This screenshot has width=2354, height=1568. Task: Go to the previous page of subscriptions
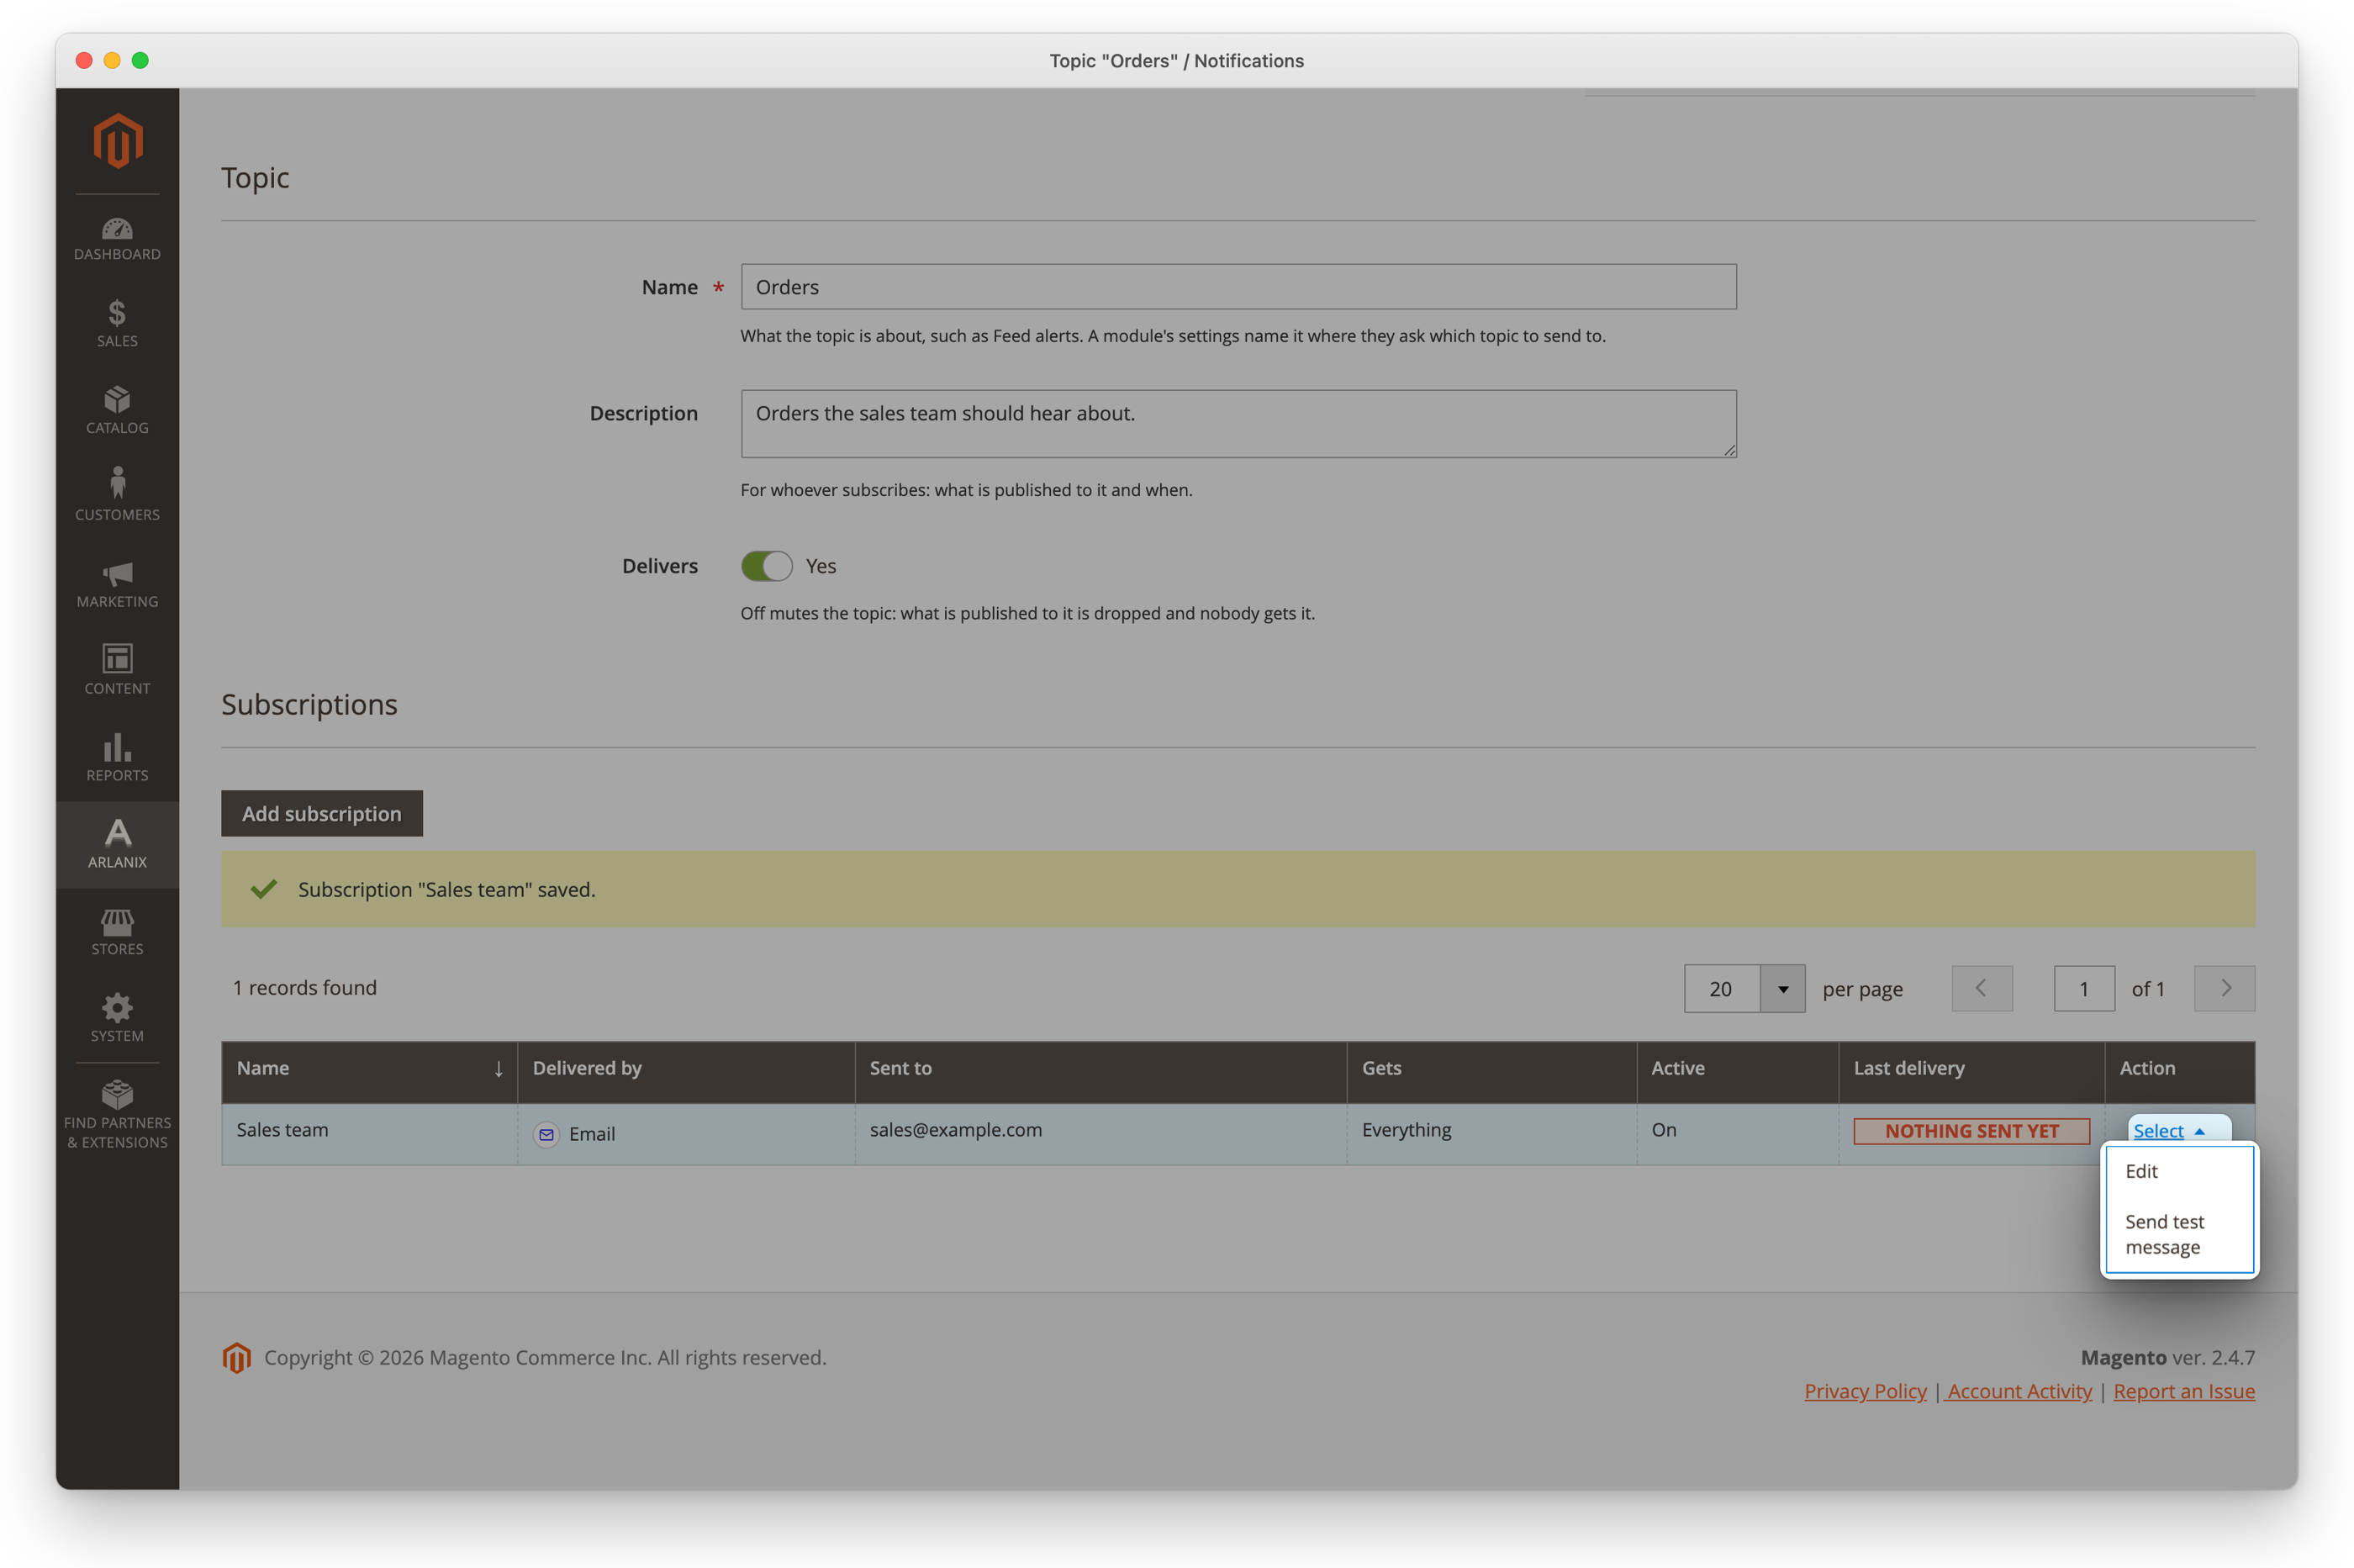coord(1981,988)
